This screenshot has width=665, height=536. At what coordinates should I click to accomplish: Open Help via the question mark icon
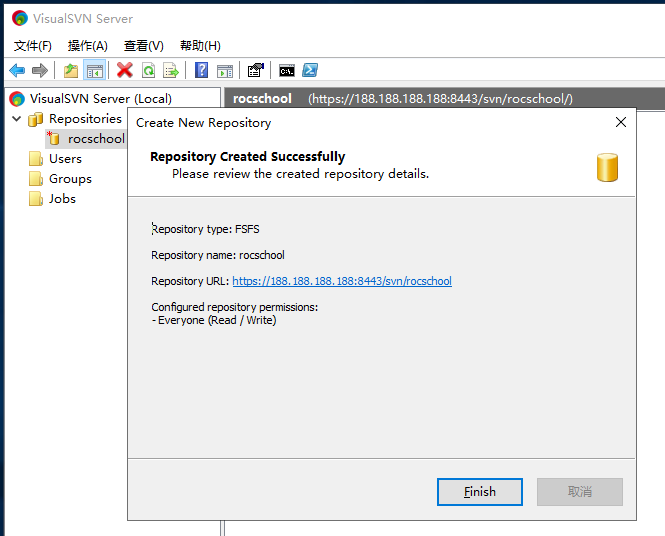(x=201, y=70)
